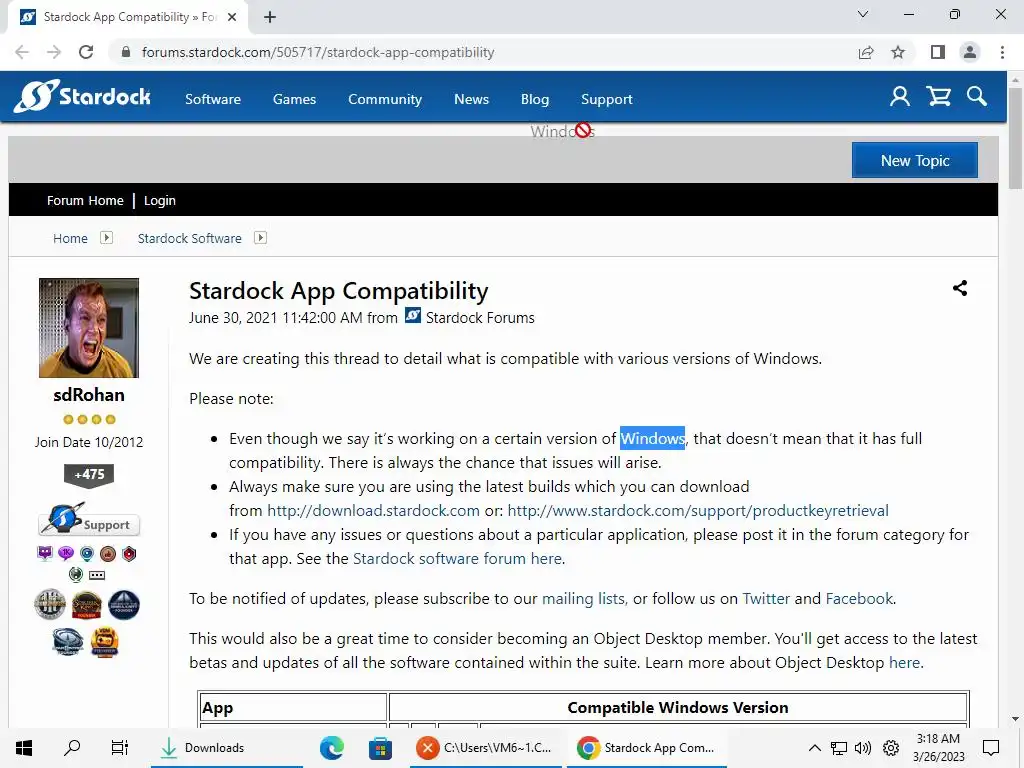
Task: Expand the arrow next to Stardock Software breadcrumb
Action: click(260, 238)
